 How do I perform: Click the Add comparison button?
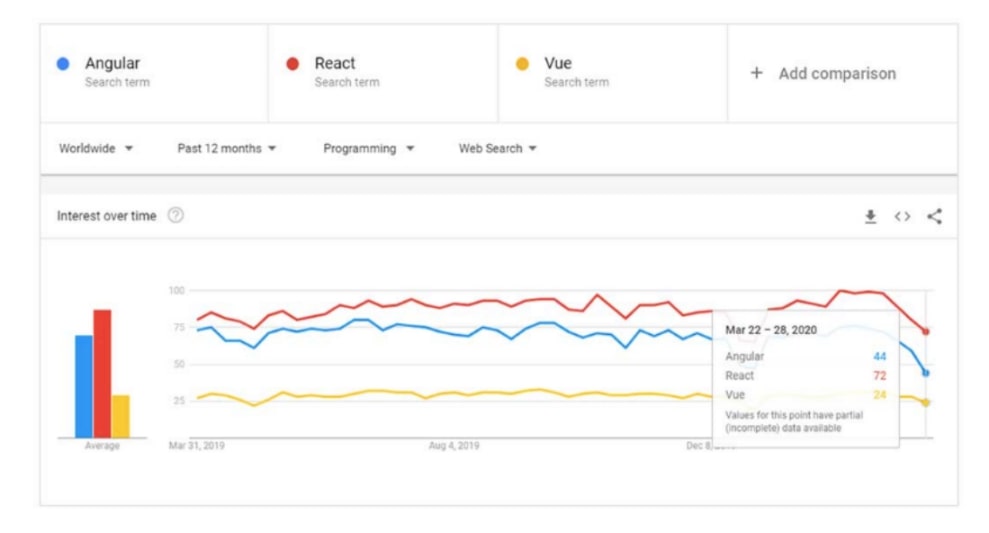837,73
